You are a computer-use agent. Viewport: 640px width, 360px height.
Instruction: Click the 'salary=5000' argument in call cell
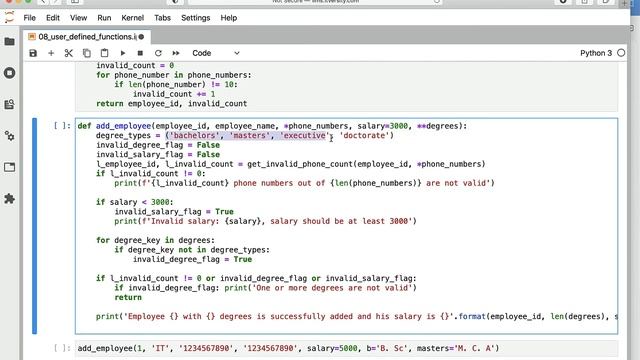[x=332, y=348]
